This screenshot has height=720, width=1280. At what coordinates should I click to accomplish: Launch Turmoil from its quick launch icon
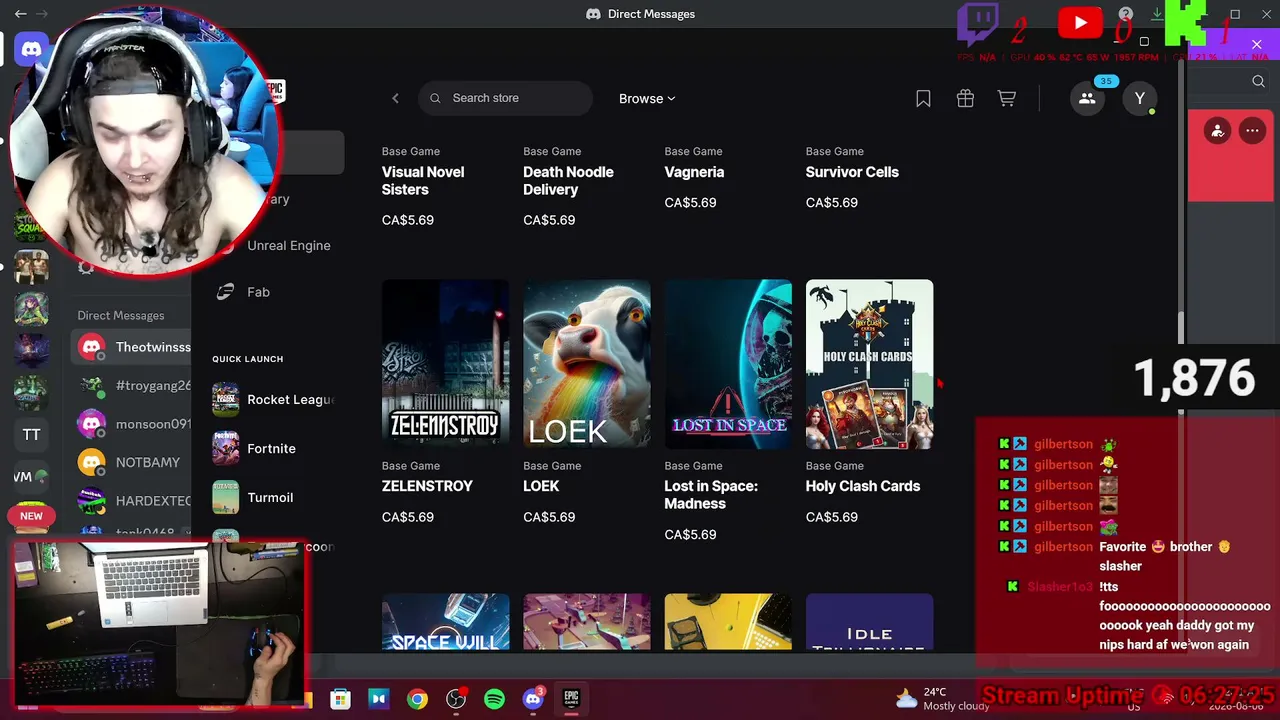226,498
